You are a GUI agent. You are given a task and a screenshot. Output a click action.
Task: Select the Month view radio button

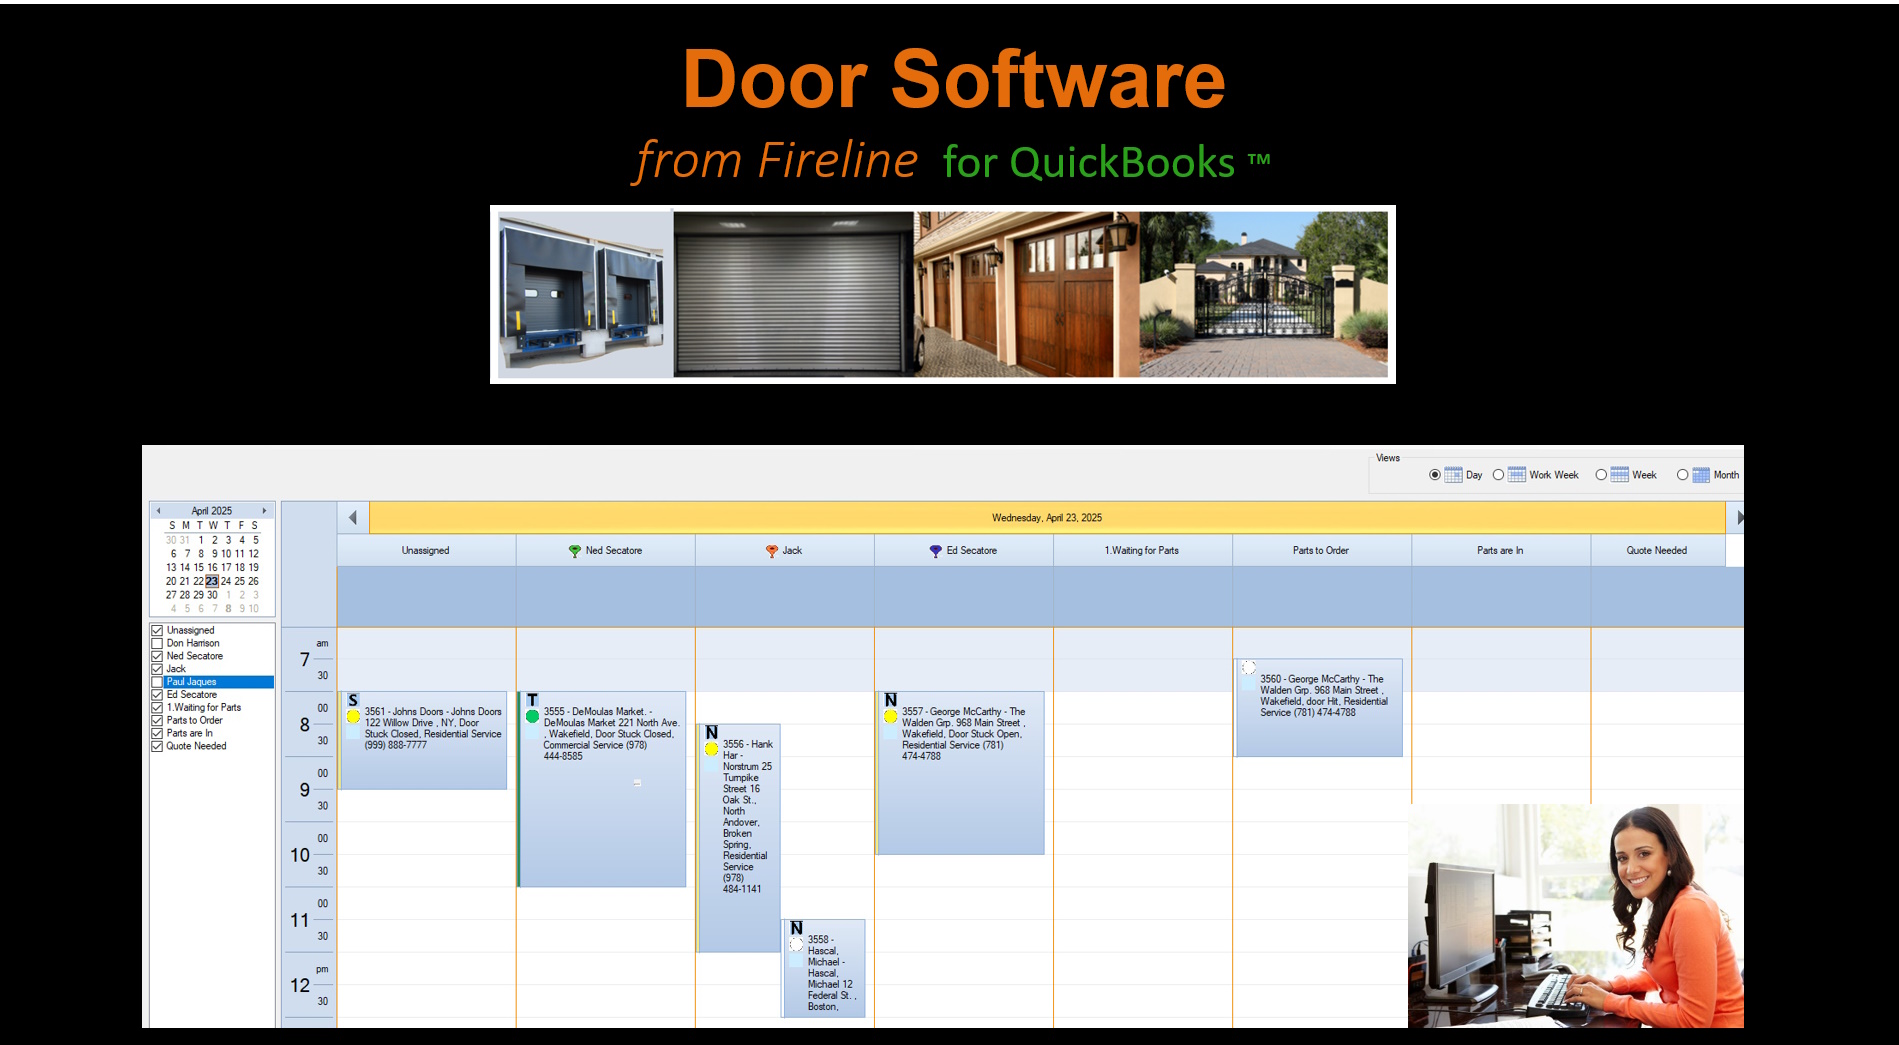pos(1682,475)
